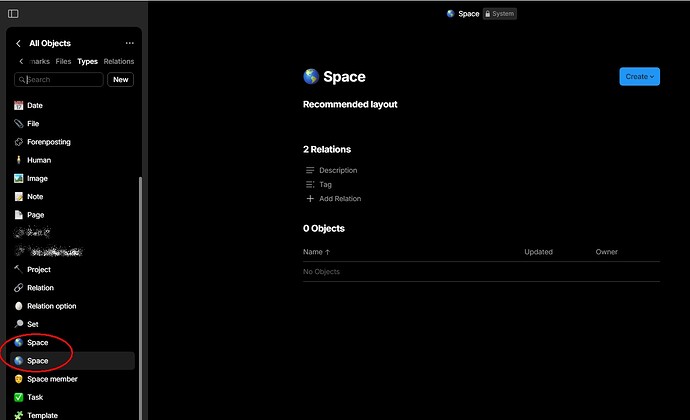Click the Template puzzle icon
The image size is (690, 420).
18,415
